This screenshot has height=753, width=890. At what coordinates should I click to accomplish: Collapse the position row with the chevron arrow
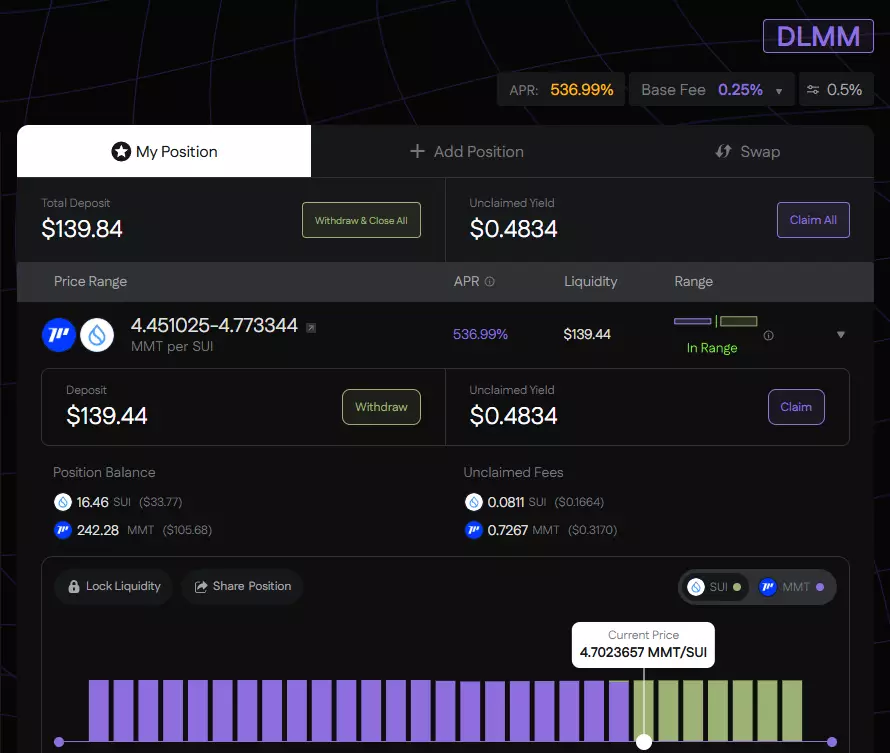pyautogui.click(x=840, y=335)
